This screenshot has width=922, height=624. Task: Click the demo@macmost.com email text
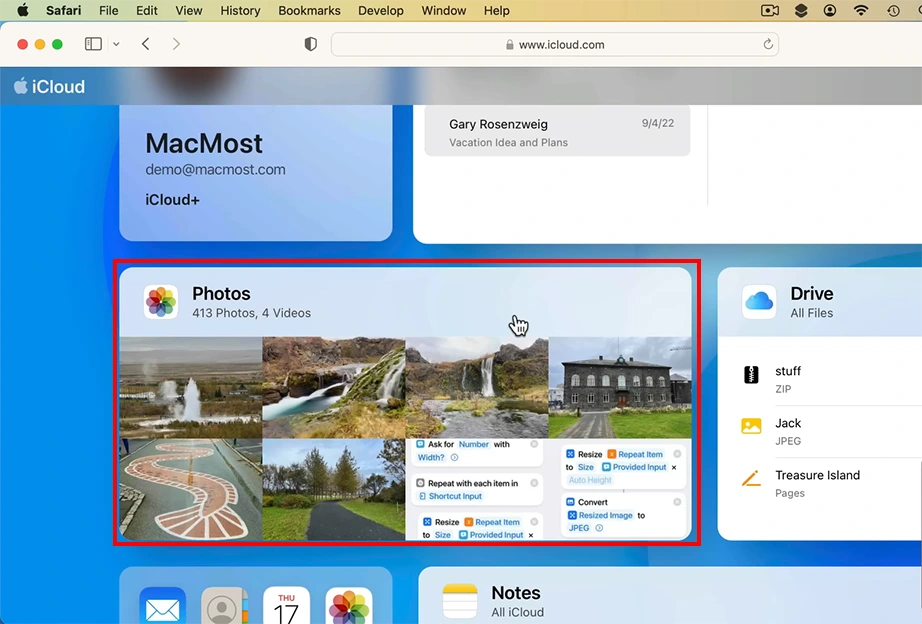point(215,169)
